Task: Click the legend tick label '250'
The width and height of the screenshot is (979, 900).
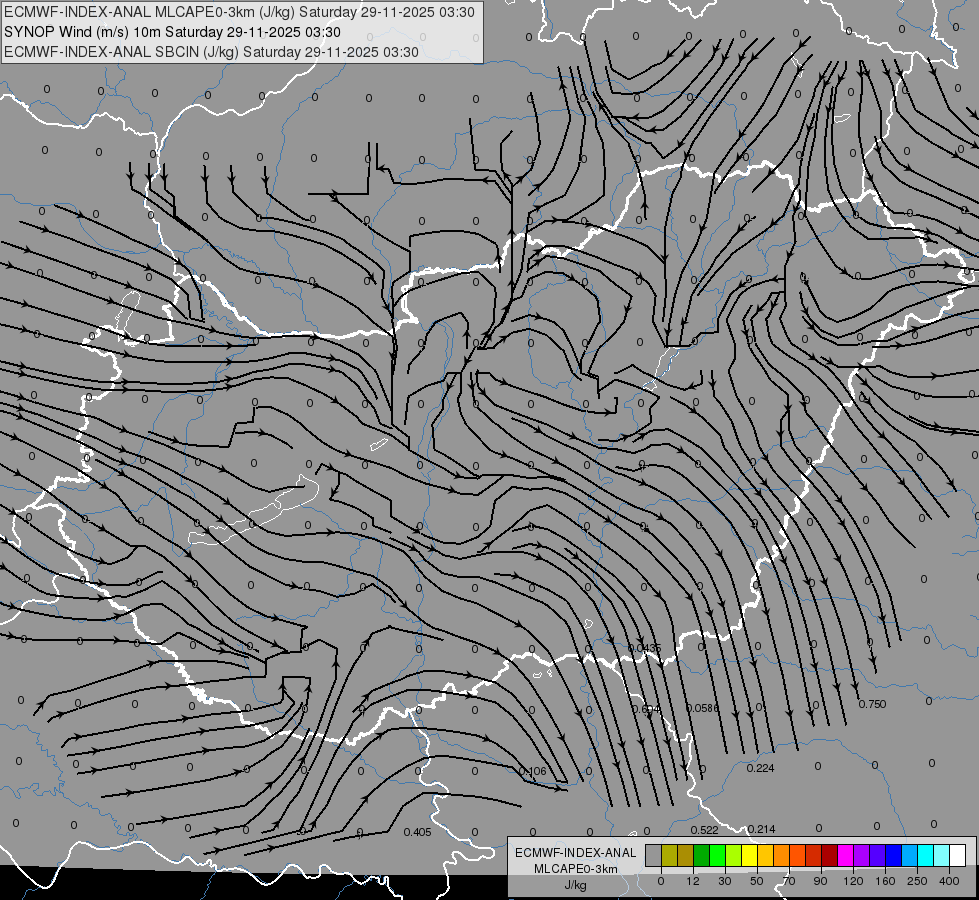Action: [917, 881]
